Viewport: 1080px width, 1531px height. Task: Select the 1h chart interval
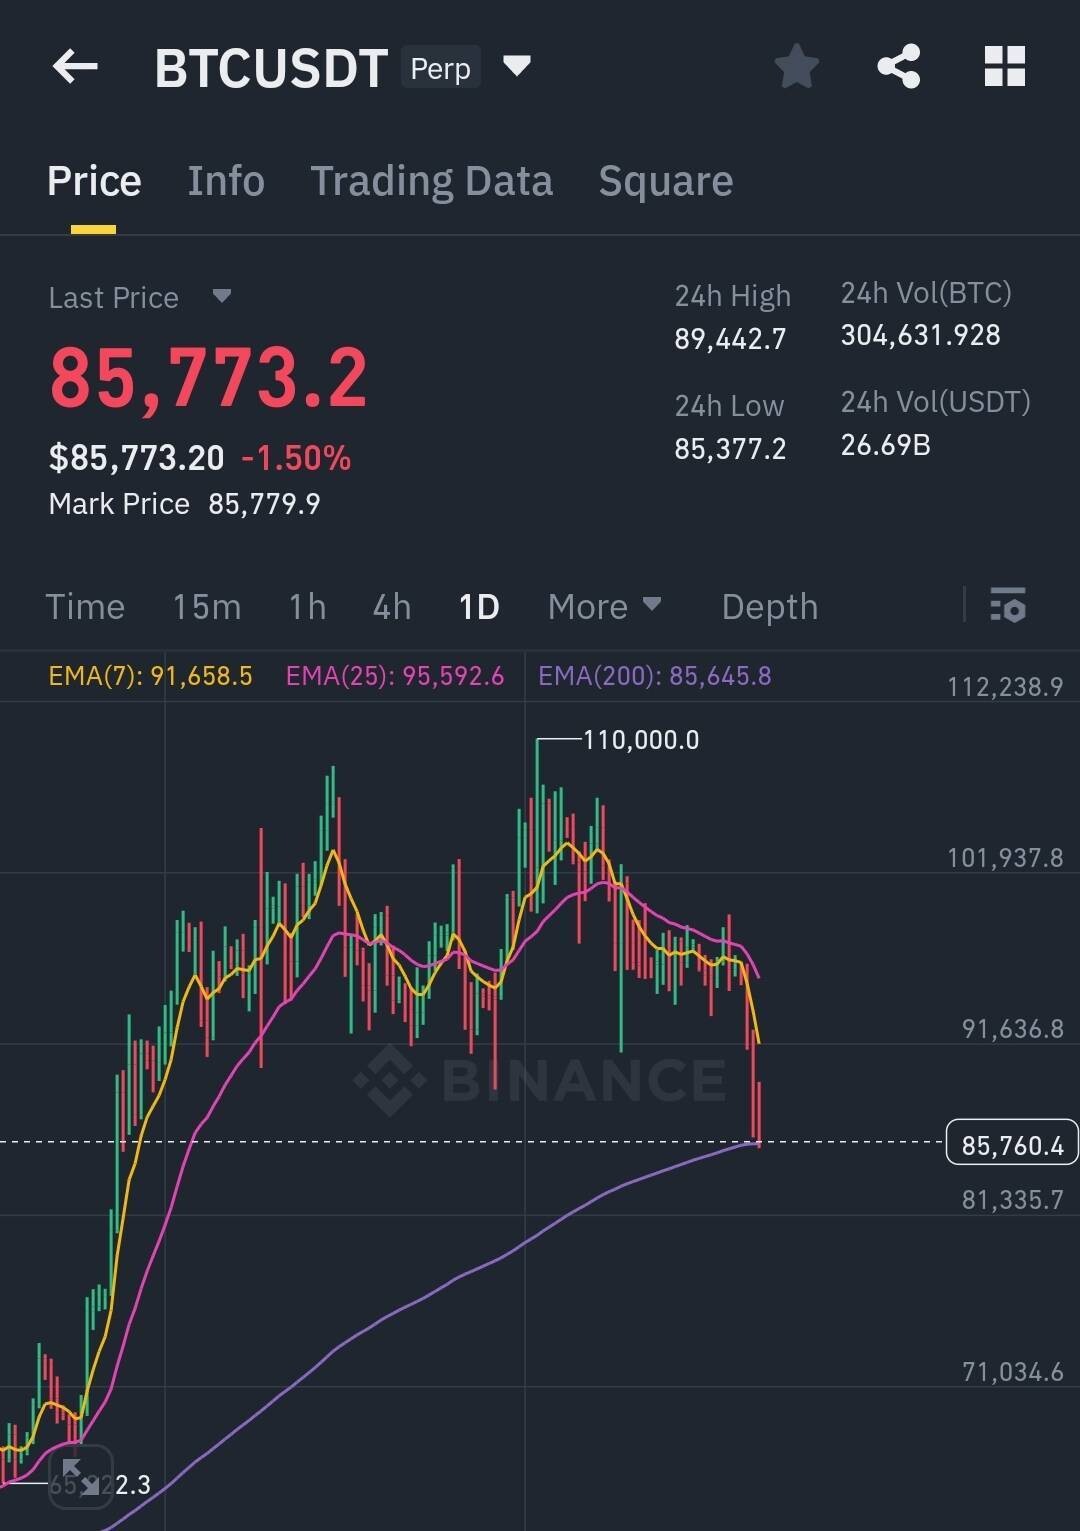click(x=307, y=606)
